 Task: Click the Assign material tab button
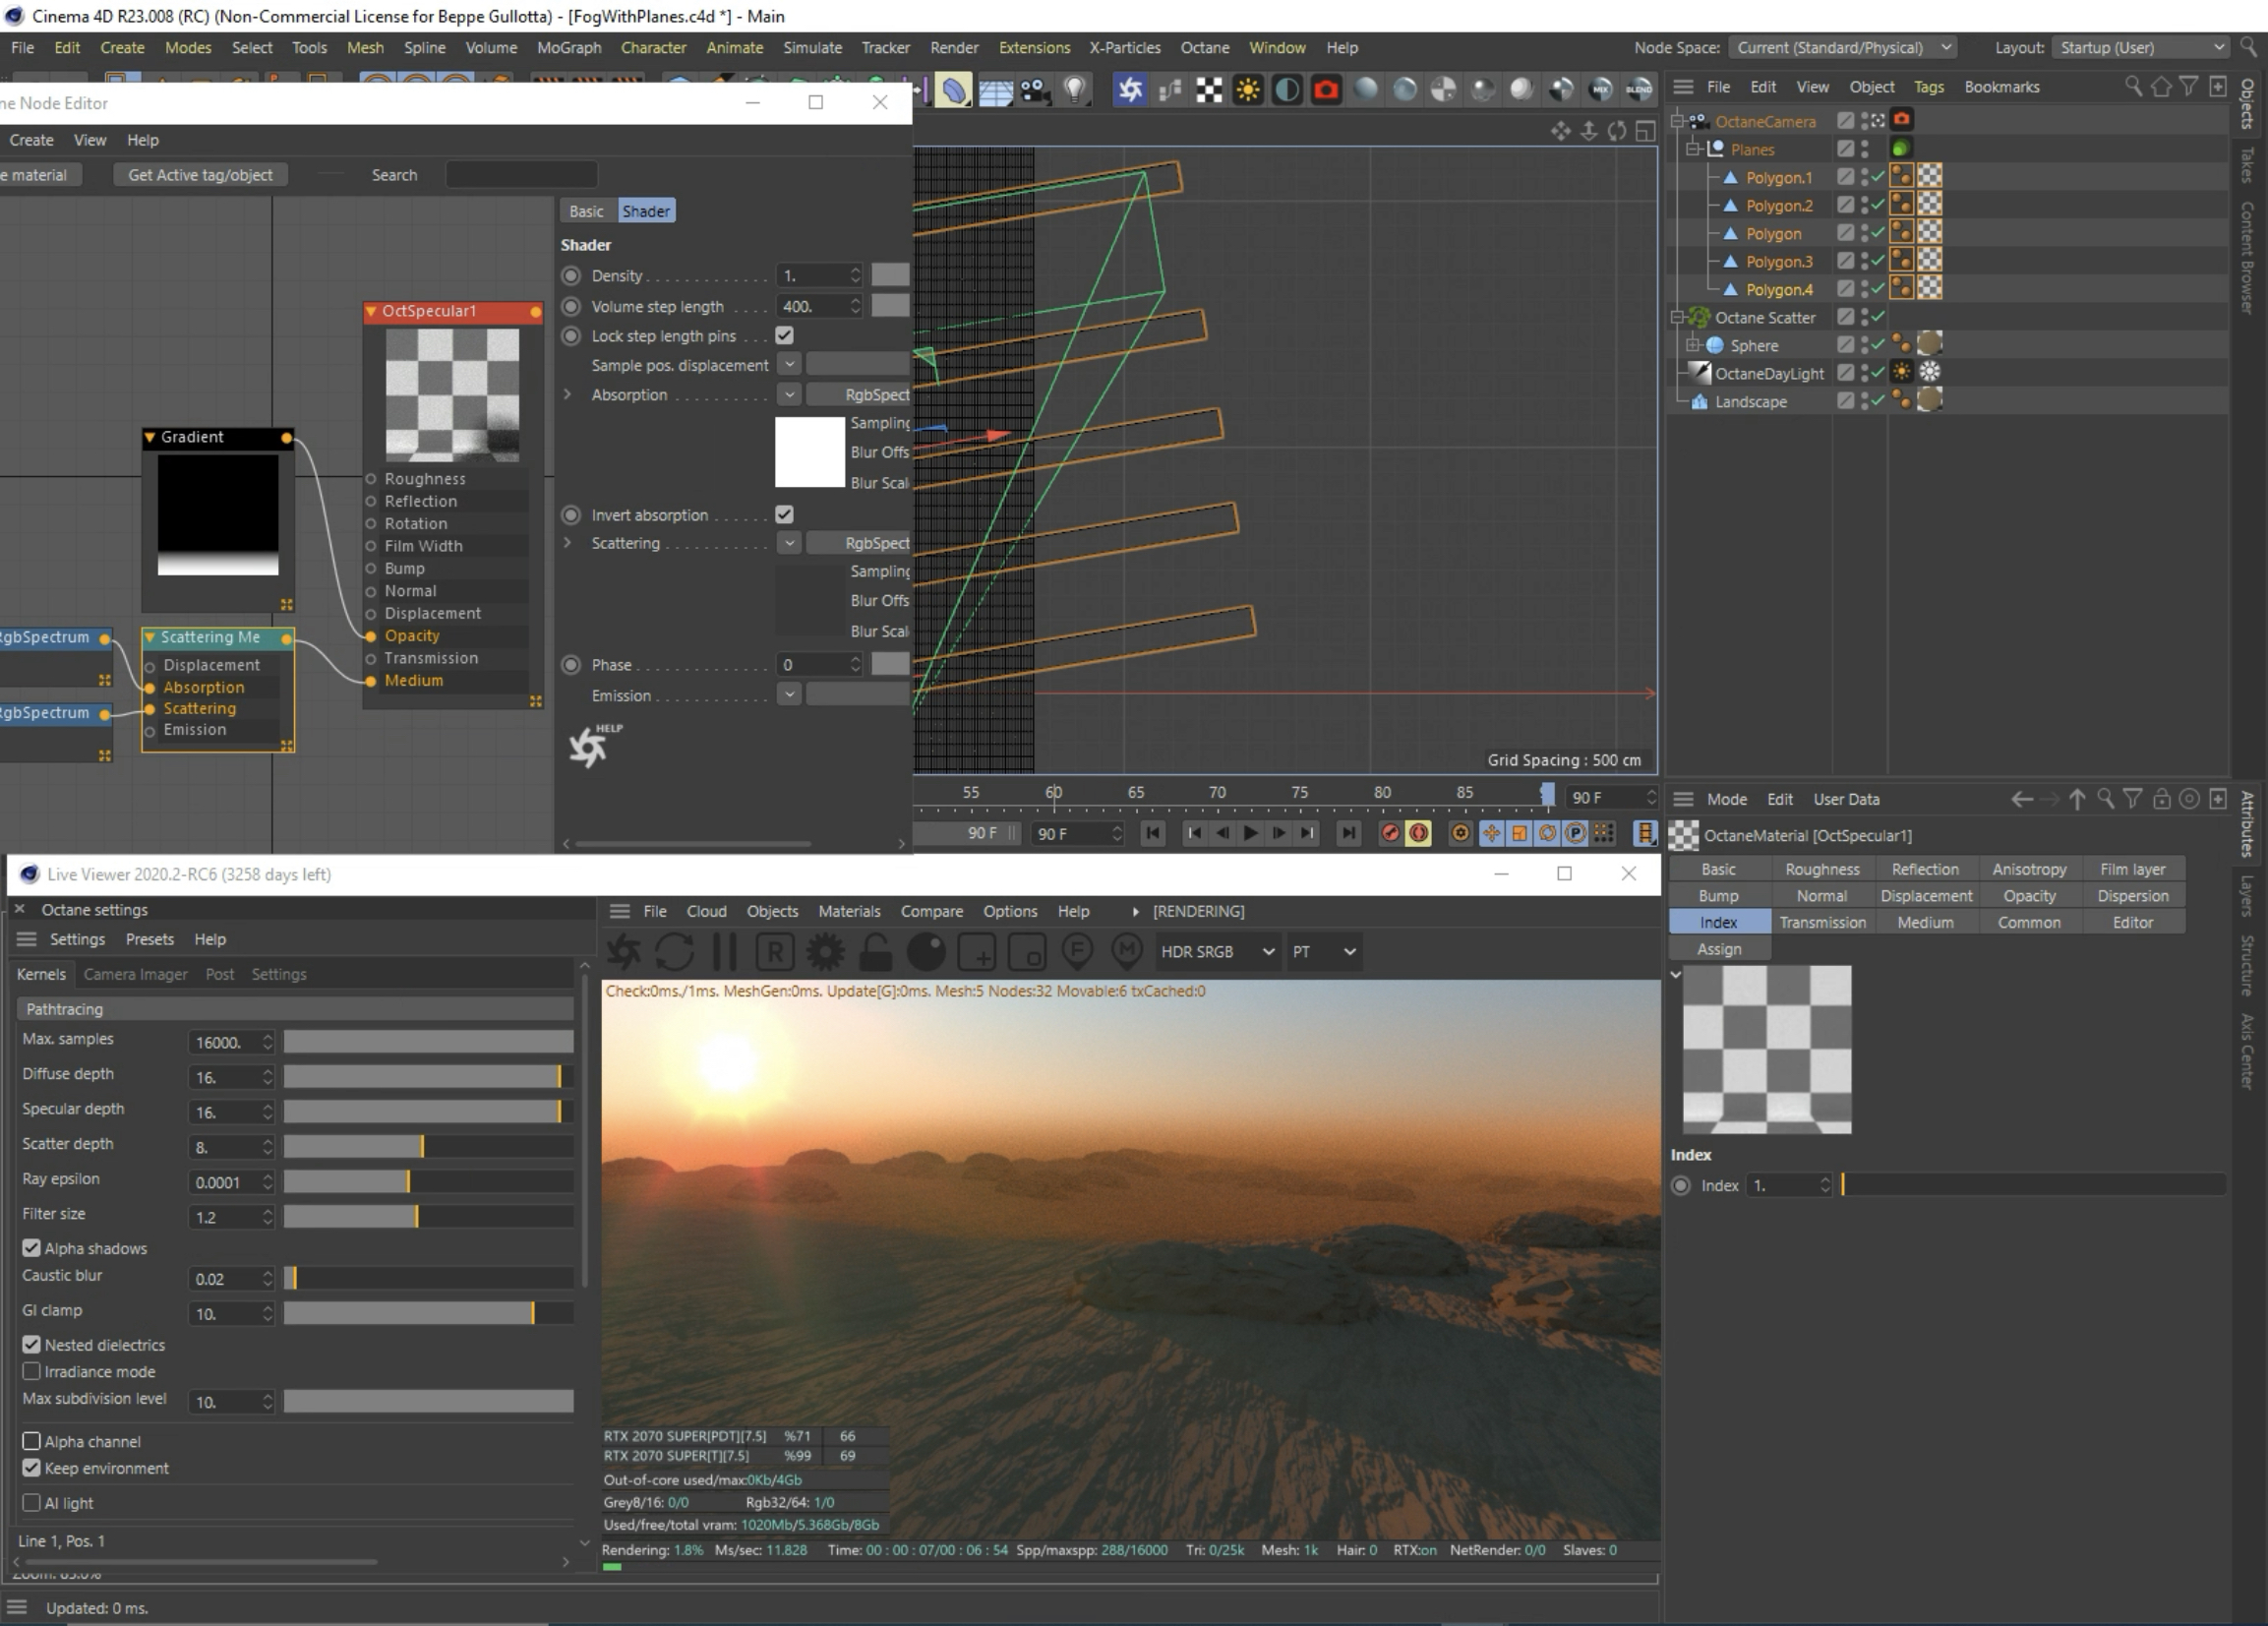(1718, 949)
